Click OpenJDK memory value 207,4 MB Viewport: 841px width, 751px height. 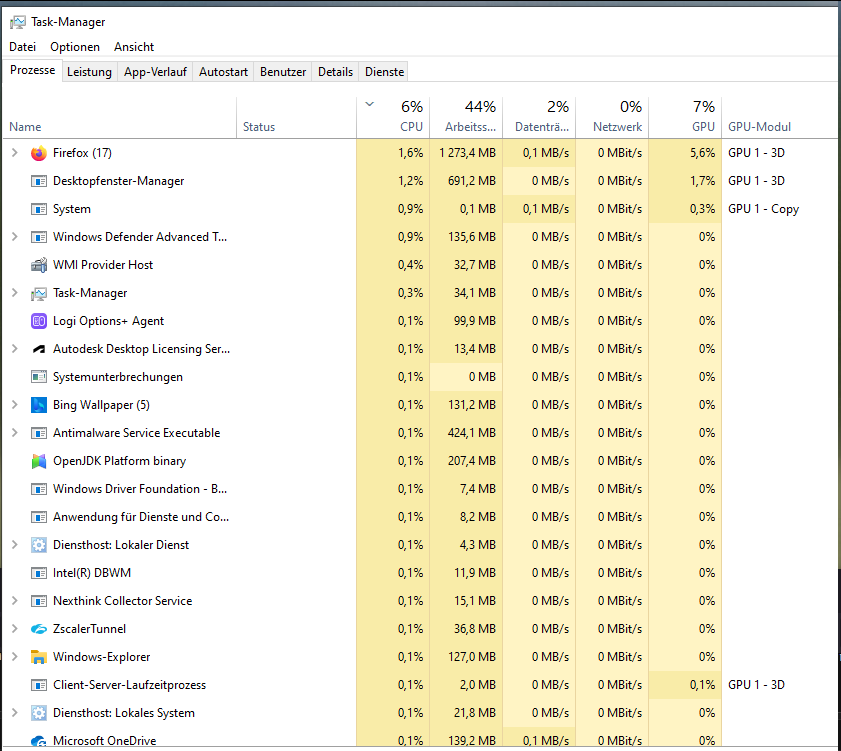point(472,461)
